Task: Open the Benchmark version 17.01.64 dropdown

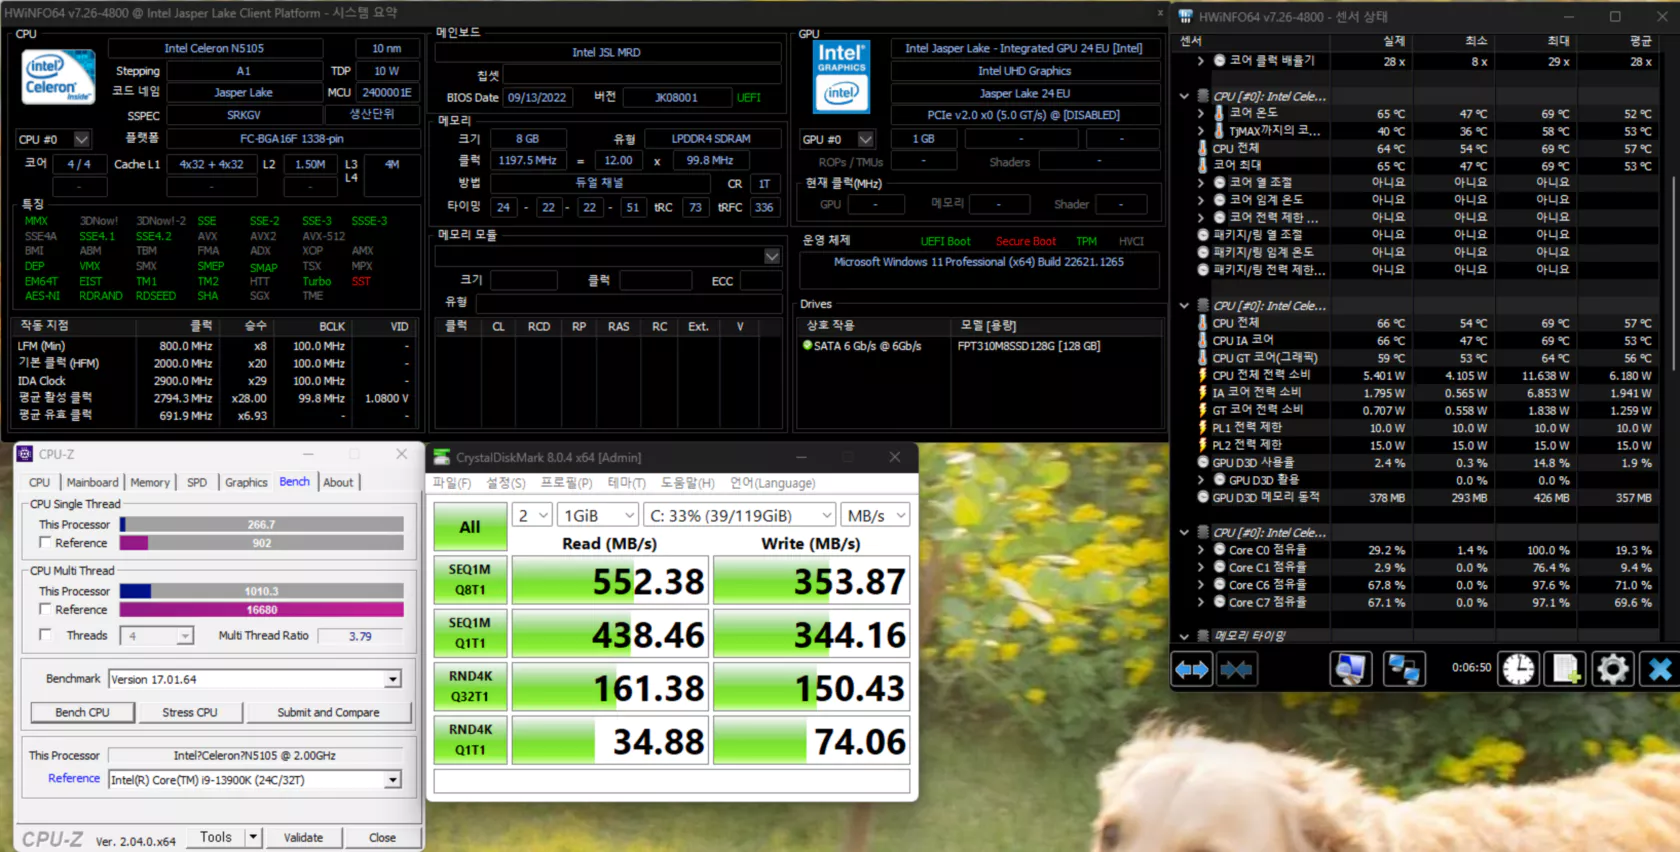Action: coord(255,679)
